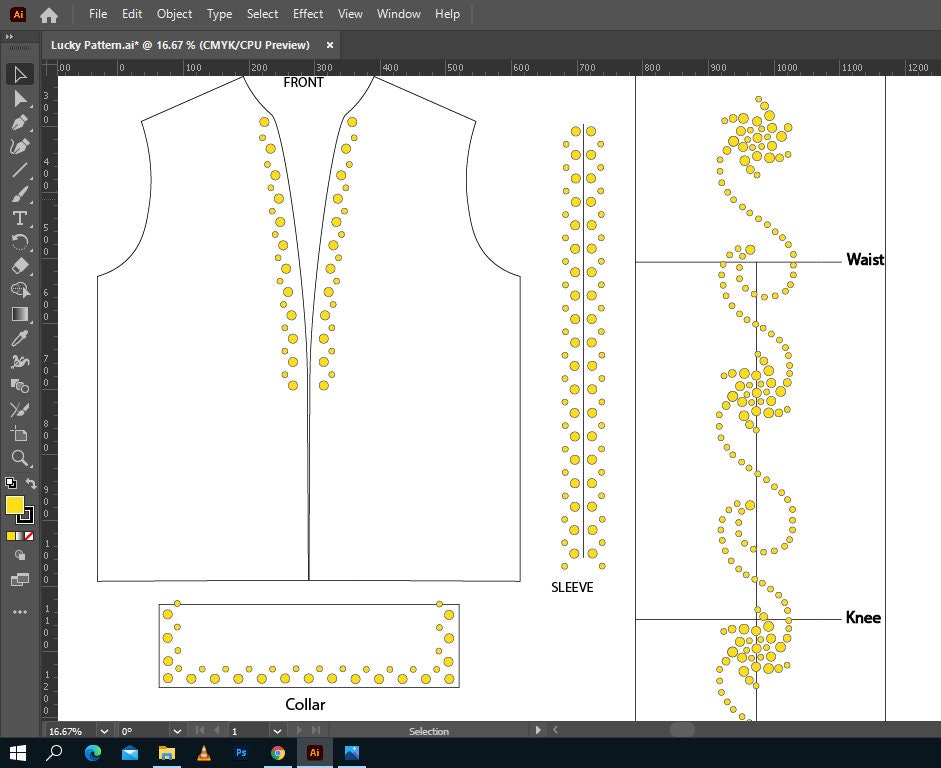Open the Window menu

click(398, 14)
